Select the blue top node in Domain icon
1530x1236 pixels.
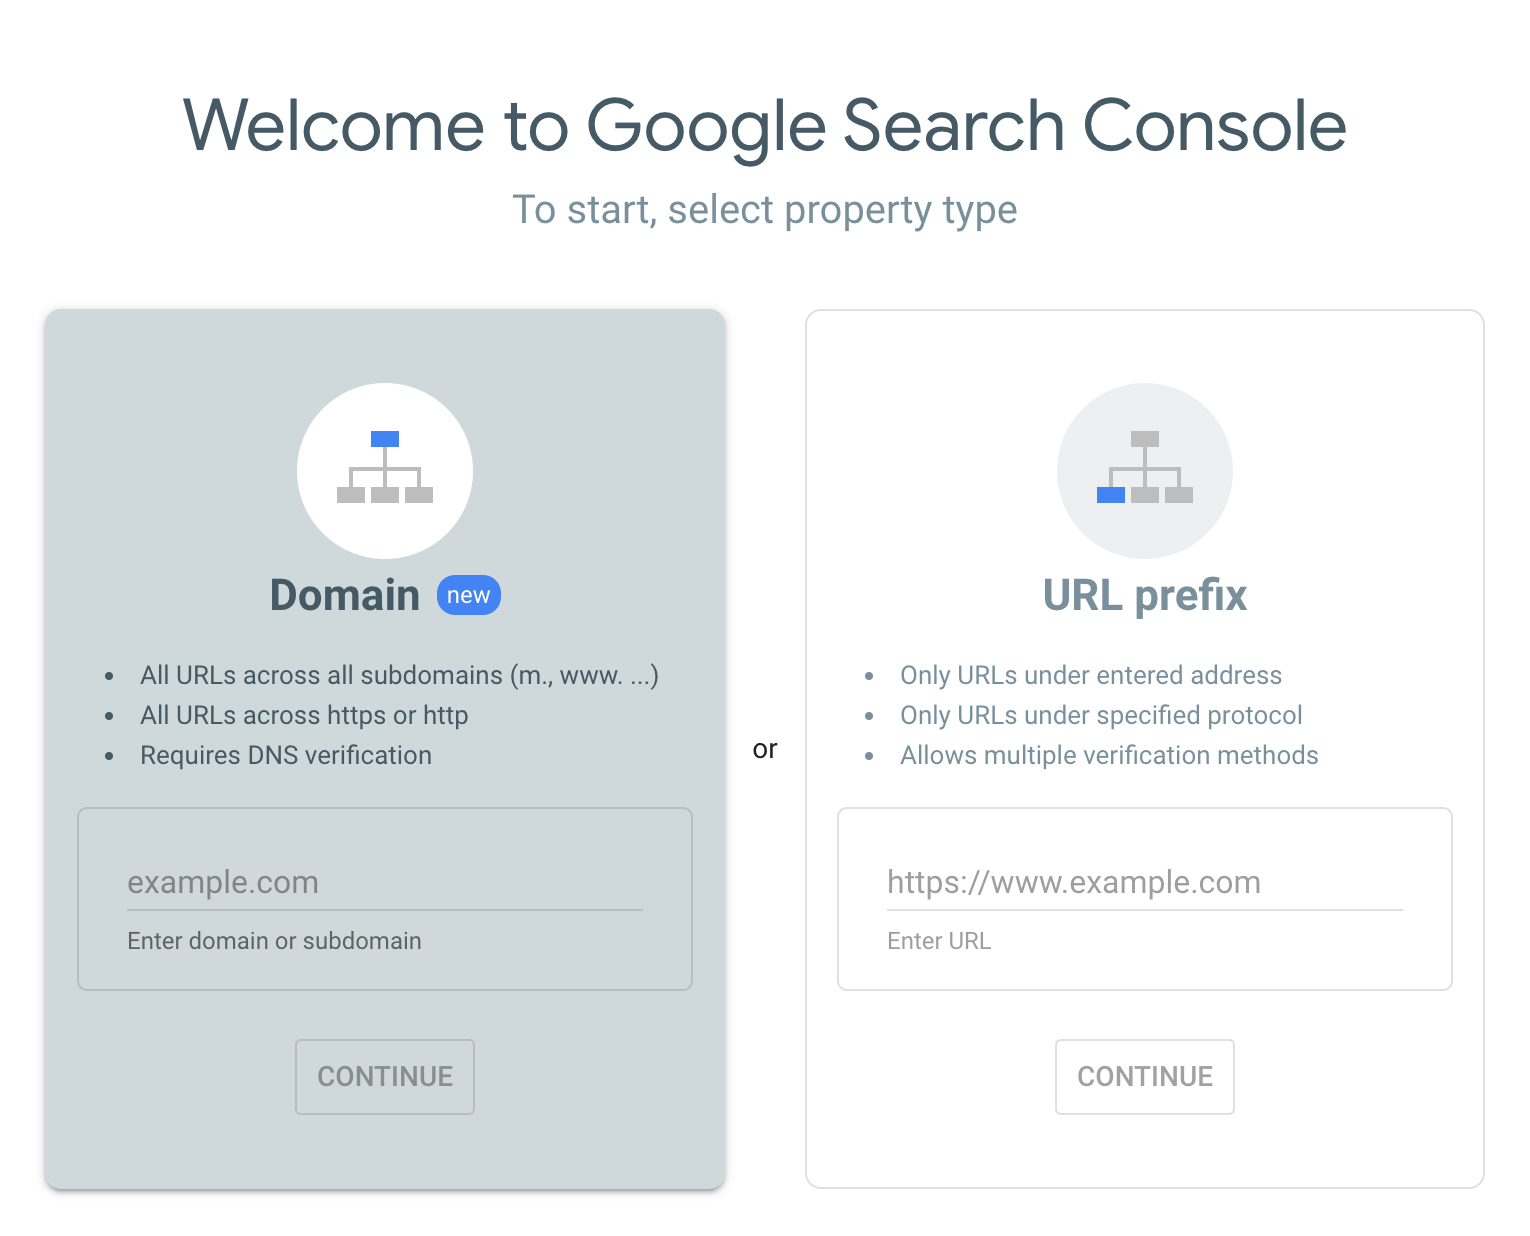(x=385, y=437)
